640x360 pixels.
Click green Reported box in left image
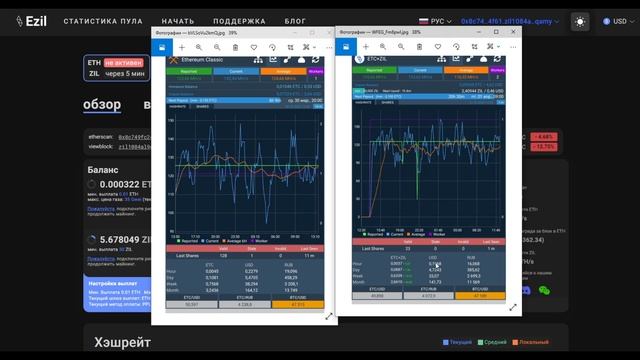click(x=189, y=71)
